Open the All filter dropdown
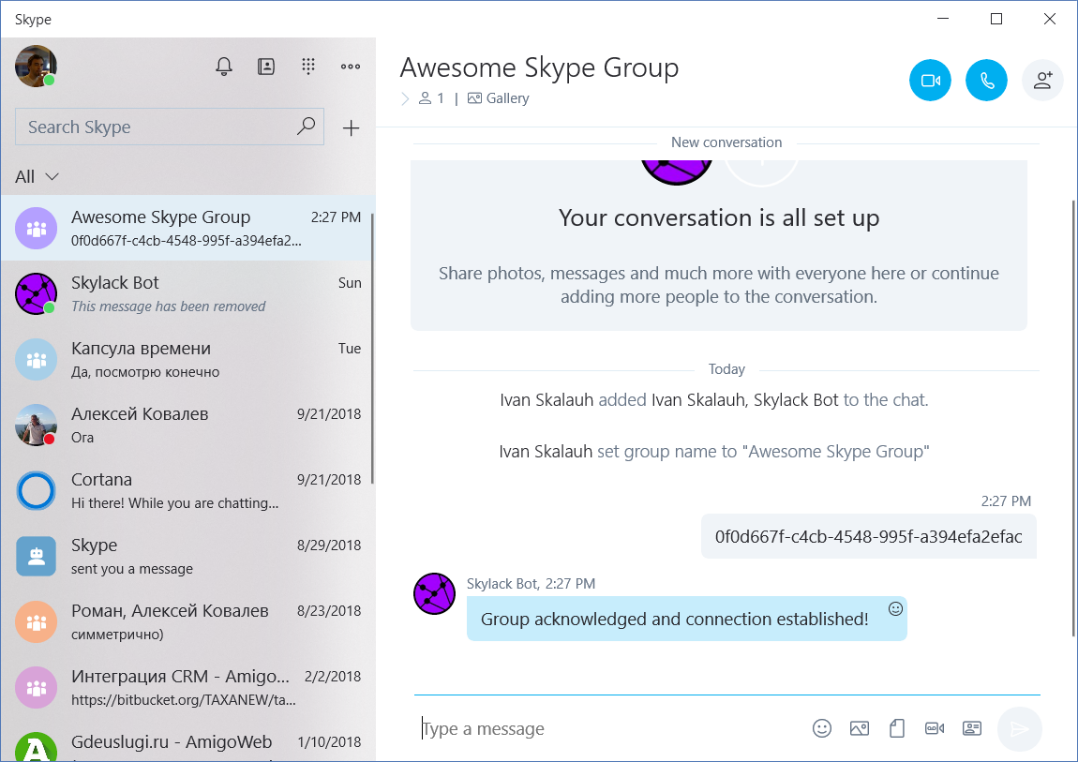This screenshot has width=1078, height=762. pyautogui.click(x=36, y=177)
